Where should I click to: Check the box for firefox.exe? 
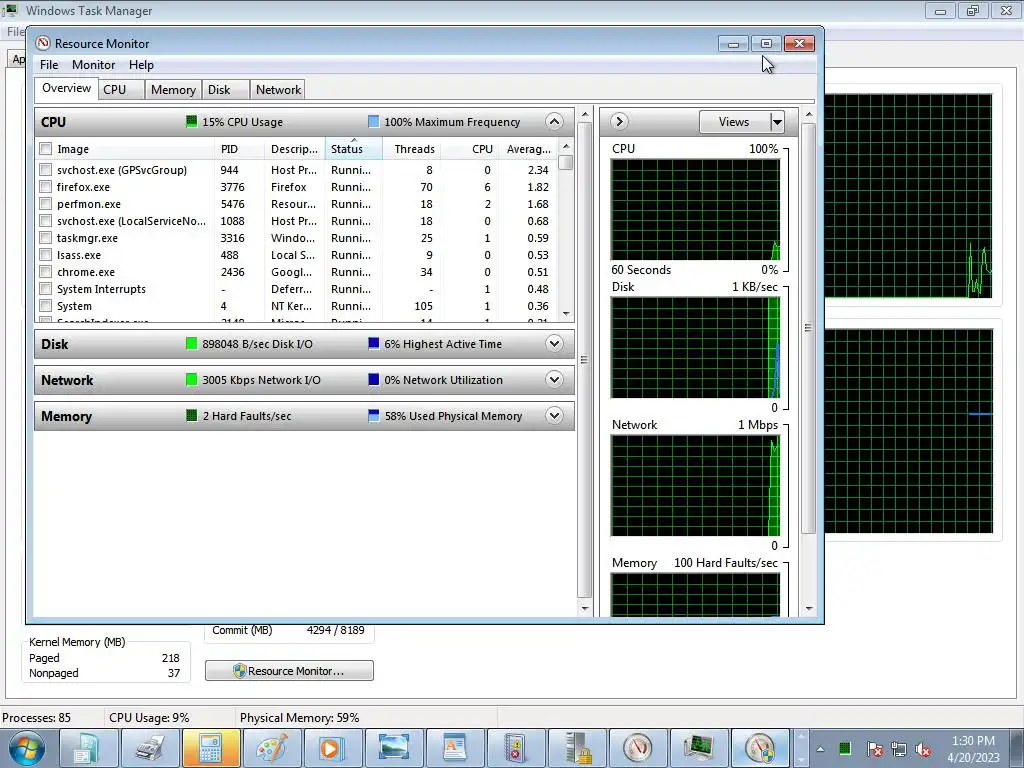[46, 187]
